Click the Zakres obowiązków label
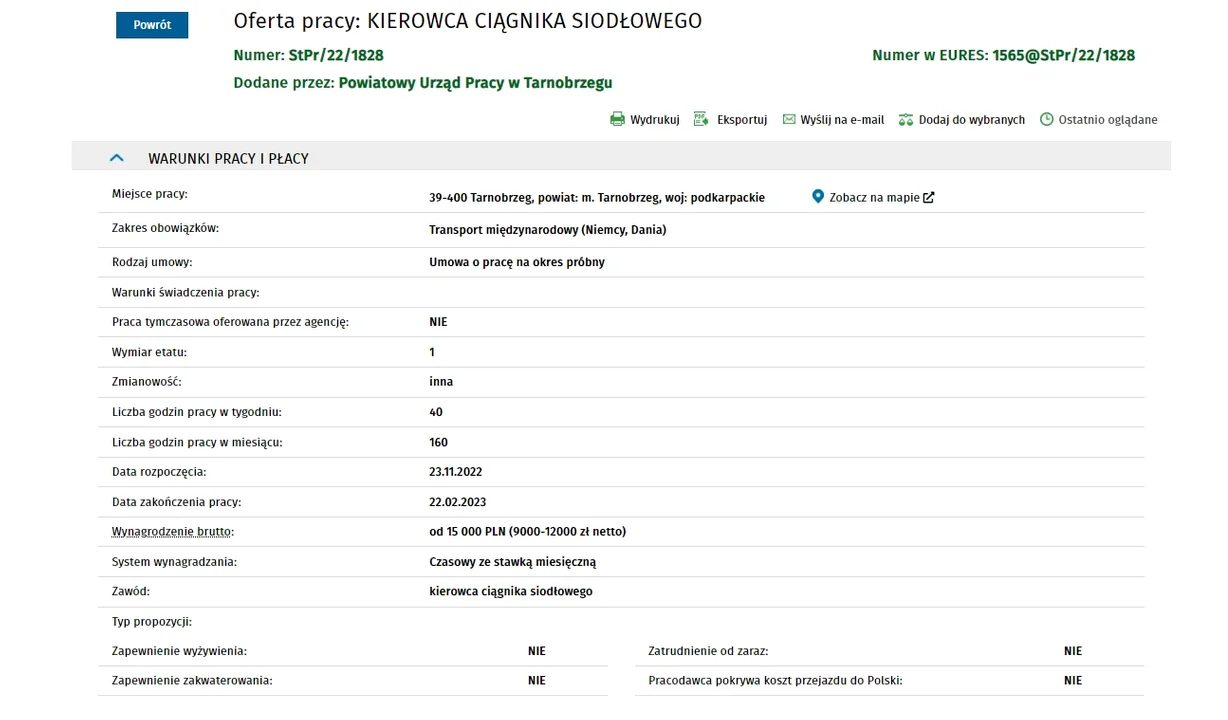1228x720 pixels. 165,228
